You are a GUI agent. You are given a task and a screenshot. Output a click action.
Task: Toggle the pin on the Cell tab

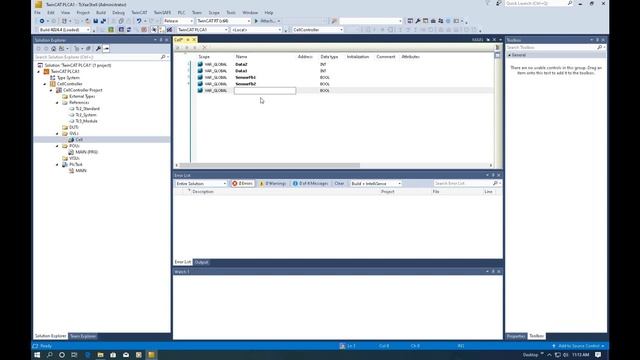pos(188,40)
